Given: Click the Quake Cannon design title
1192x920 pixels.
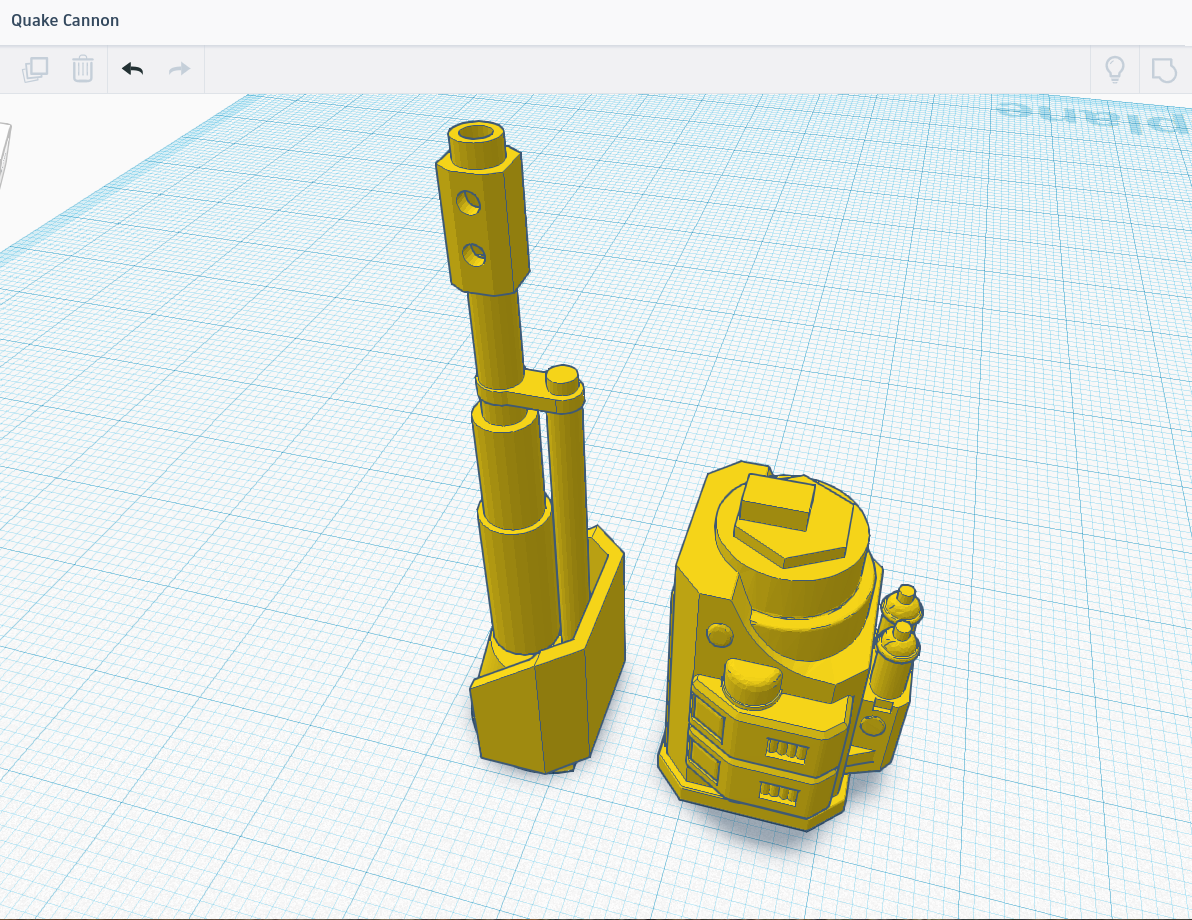Looking at the screenshot, I should pyautogui.click(x=65, y=20).
